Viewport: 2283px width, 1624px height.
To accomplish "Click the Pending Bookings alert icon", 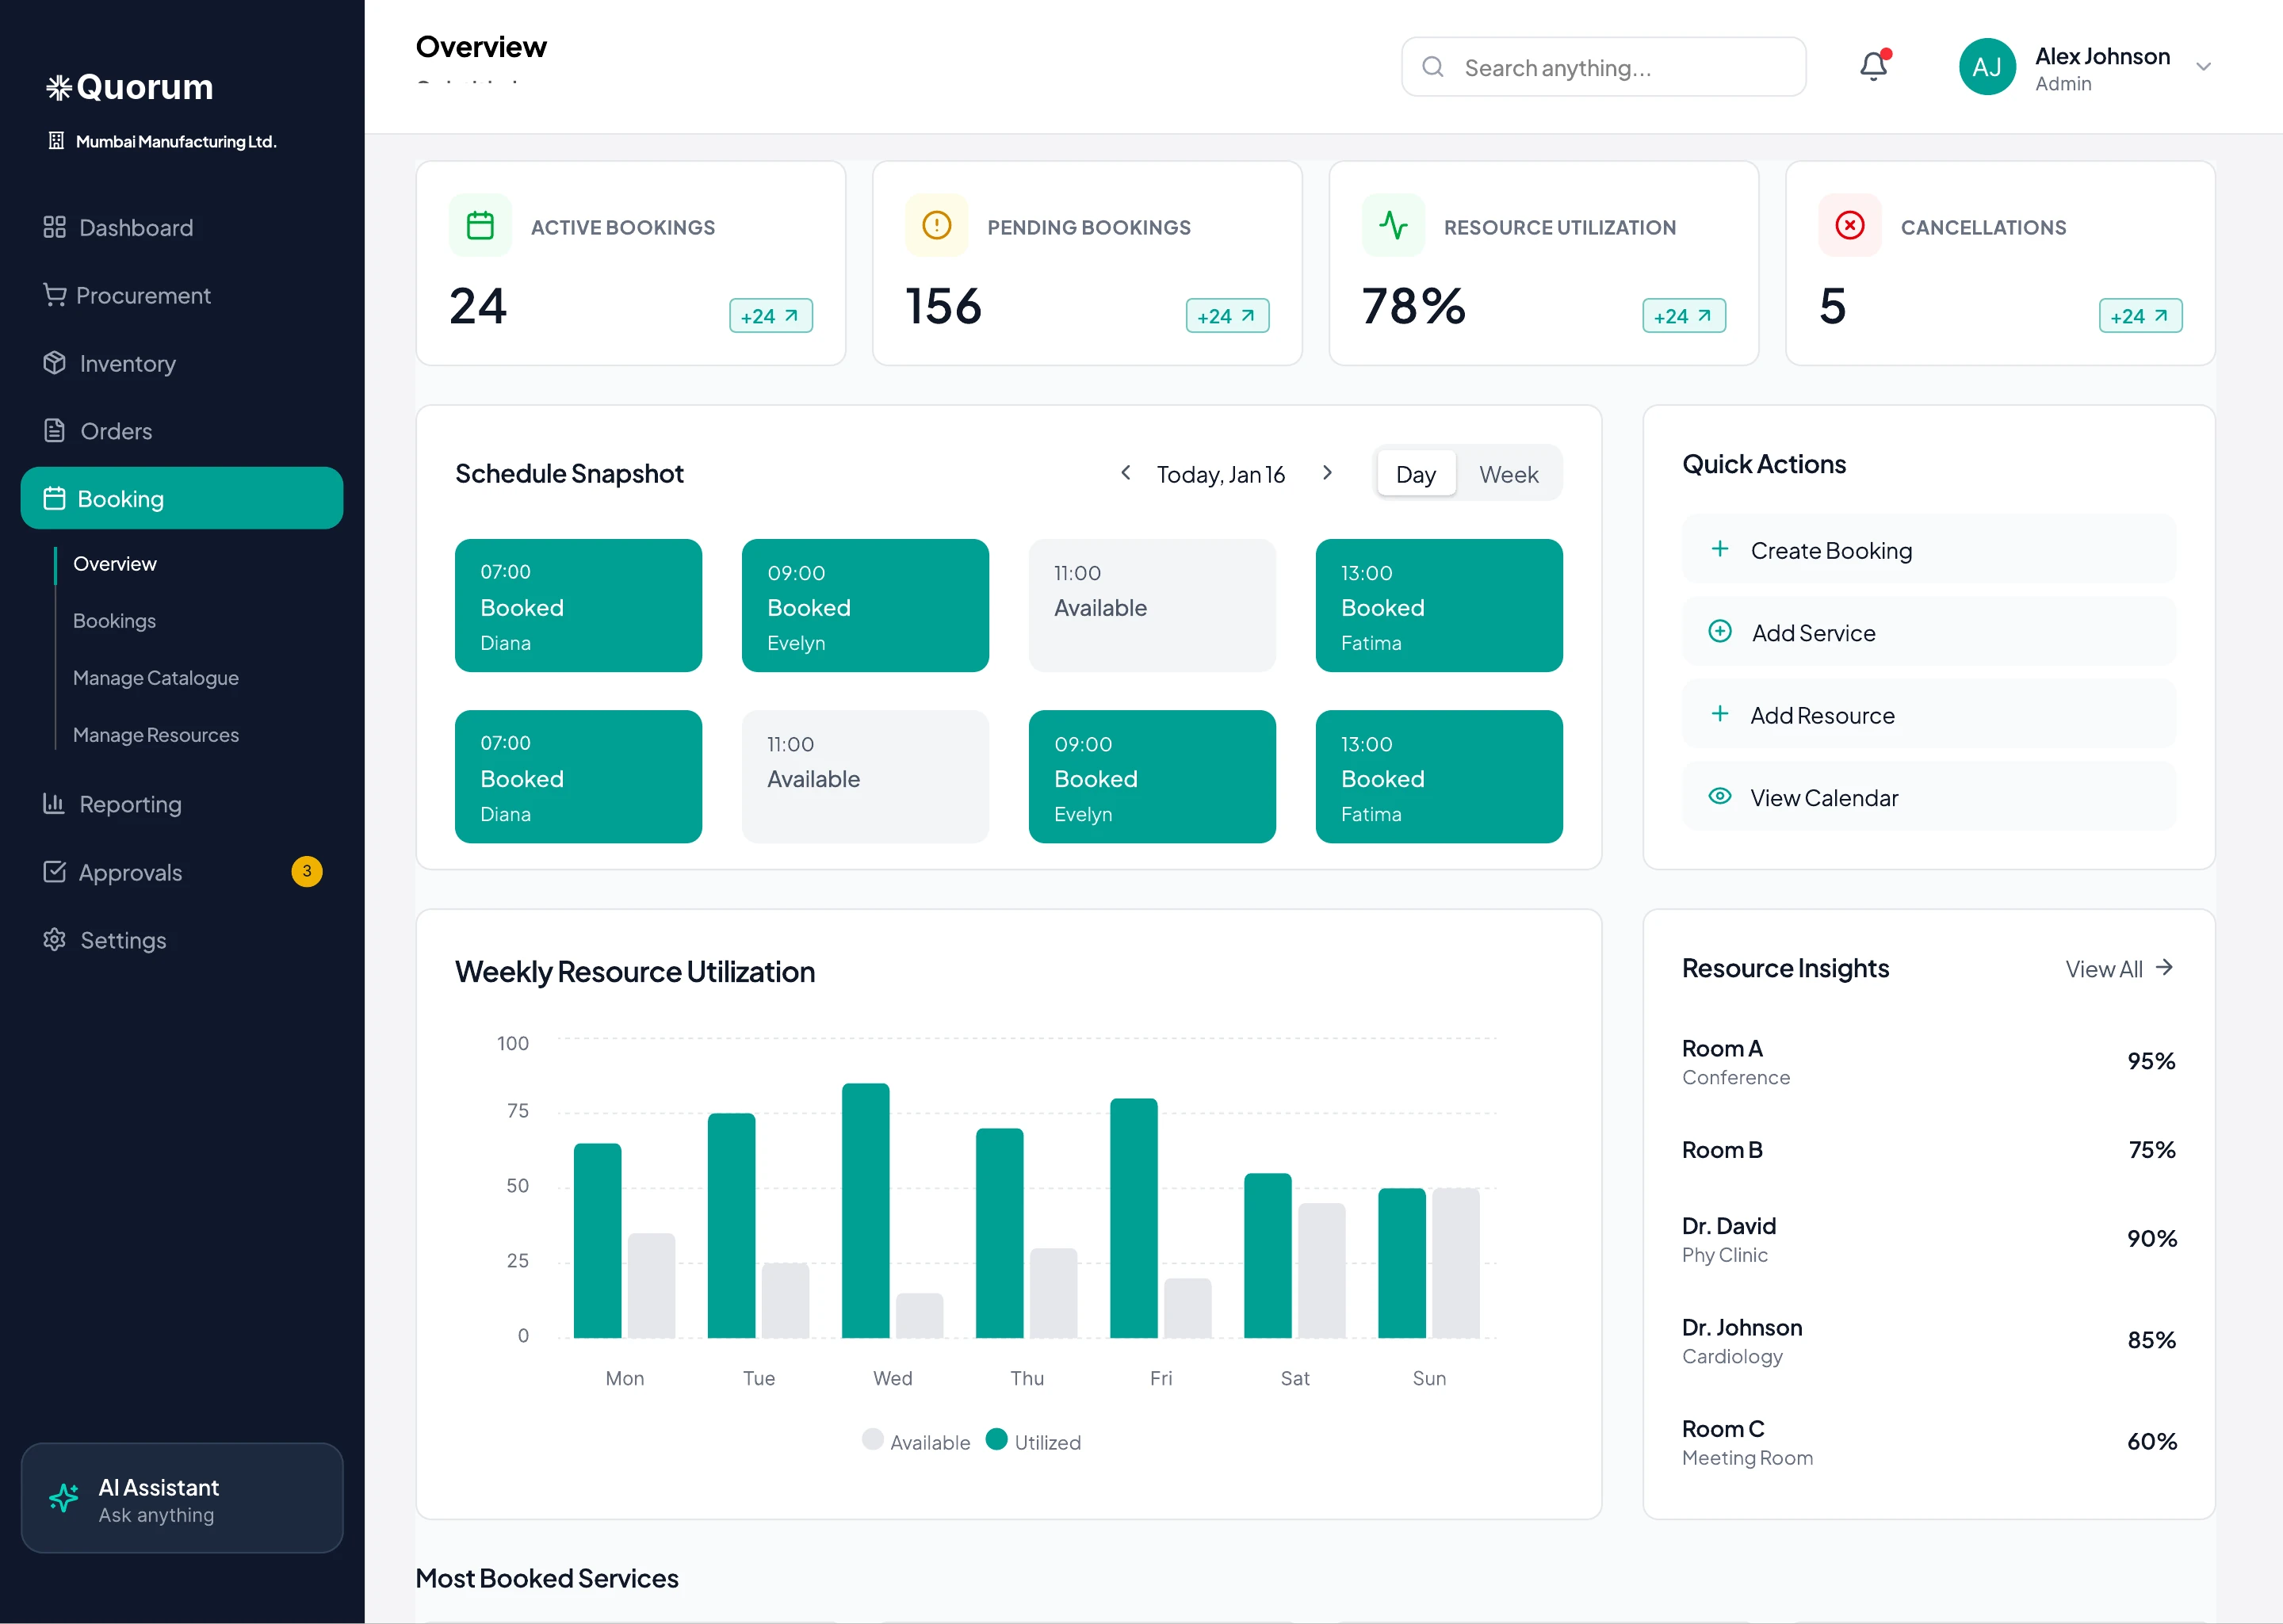I will tap(936, 226).
